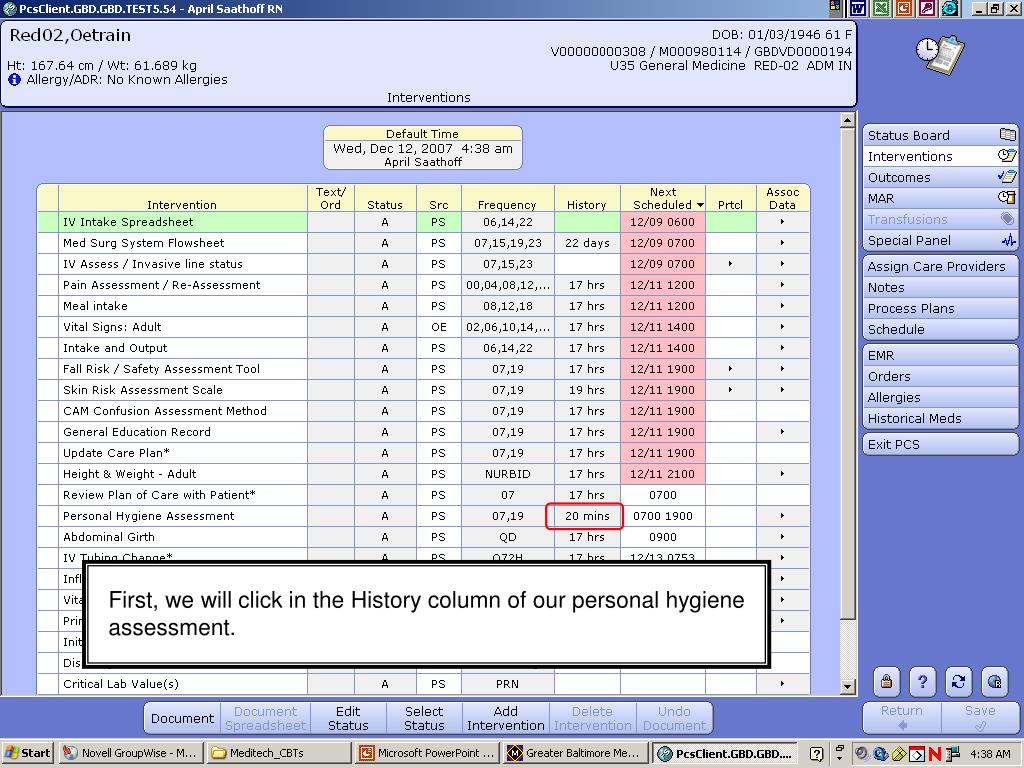The height and width of the screenshot is (768, 1024).
Task: Expand Assoc Data for Personal Hygiene Assessment
Action: tap(782, 516)
